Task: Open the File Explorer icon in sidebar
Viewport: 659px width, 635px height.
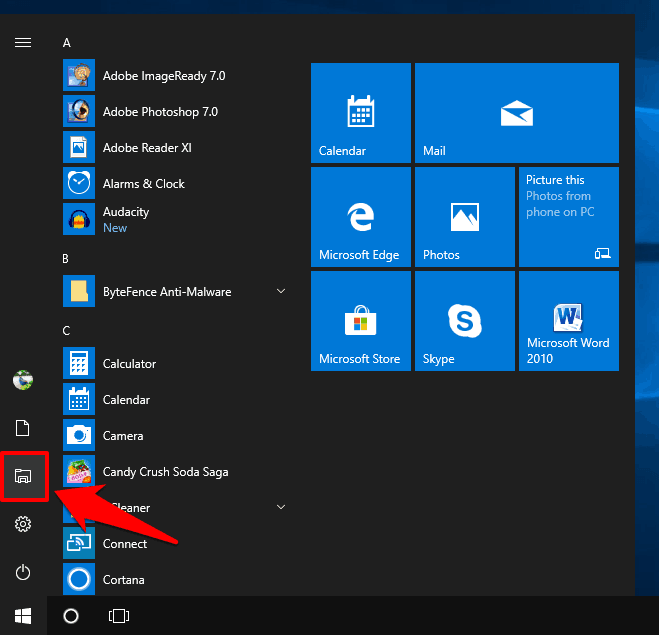Action: coord(23,476)
